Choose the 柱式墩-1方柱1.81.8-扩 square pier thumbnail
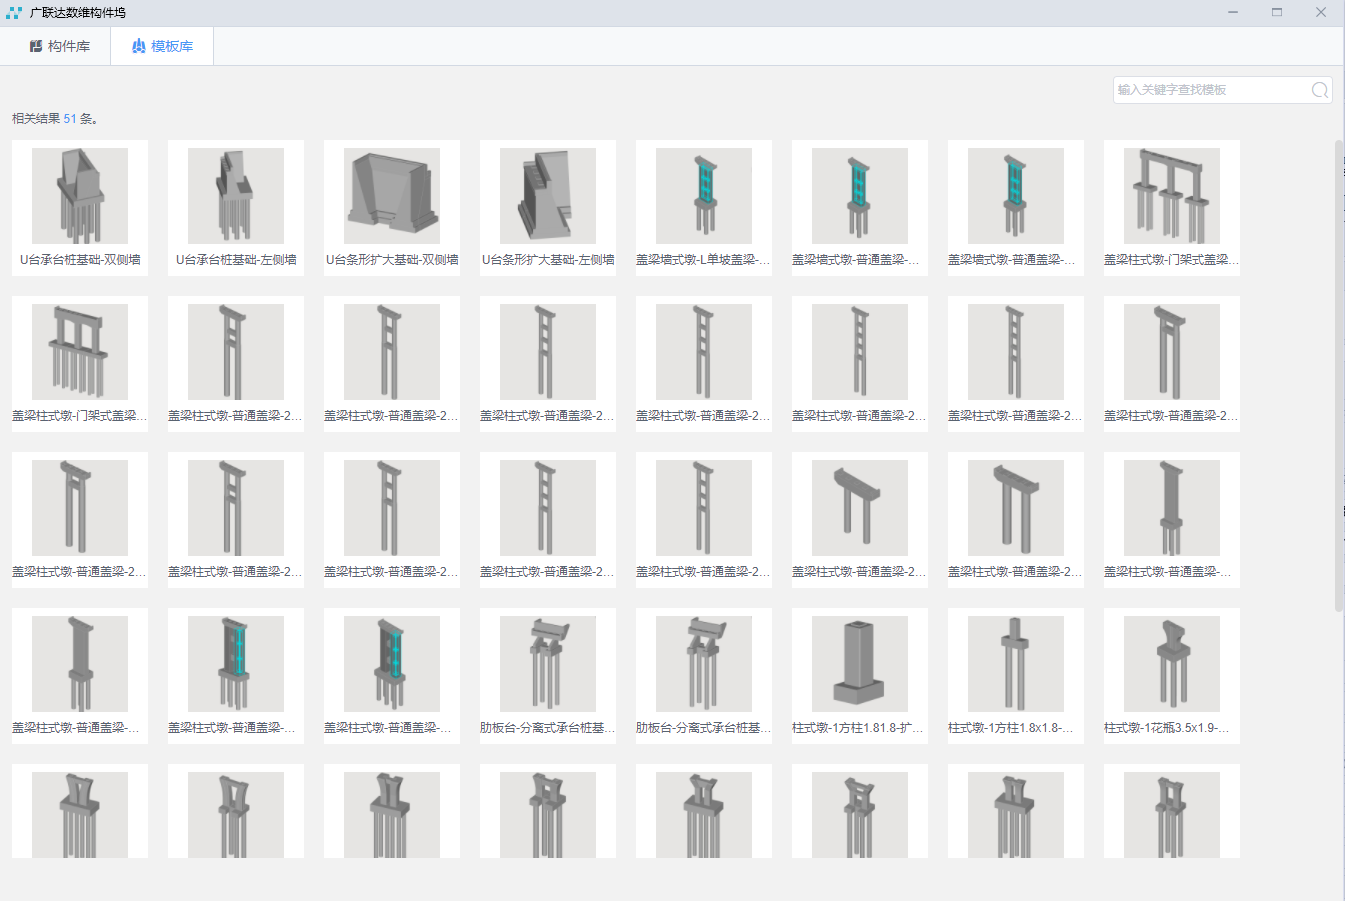The image size is (1345, 901). [x=860, y=664]
